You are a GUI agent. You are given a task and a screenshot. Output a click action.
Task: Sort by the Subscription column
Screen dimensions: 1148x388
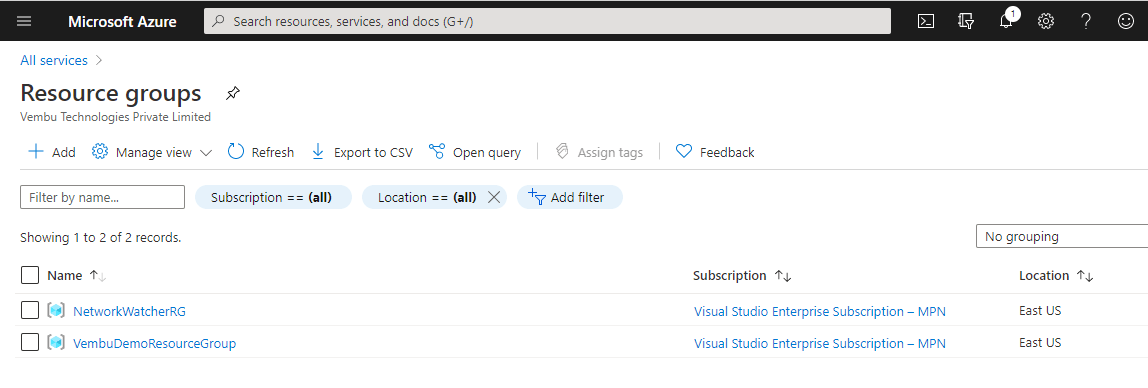(742, 276)
